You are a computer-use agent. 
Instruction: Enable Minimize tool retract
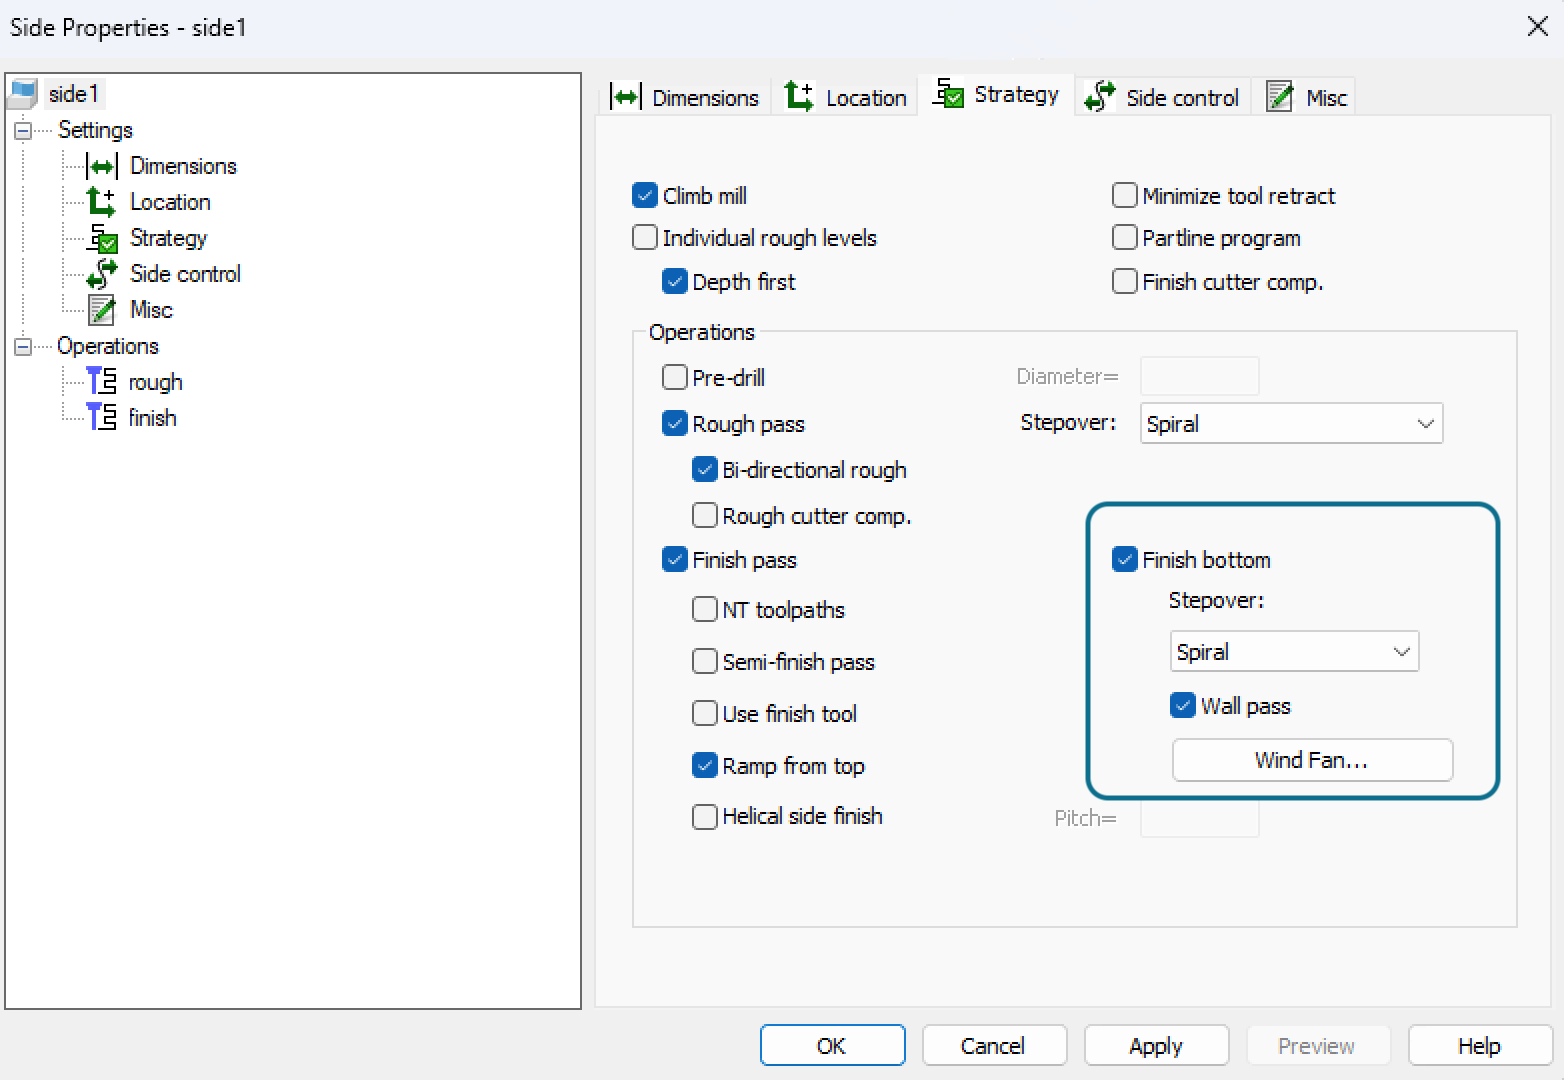(1124, 195)
